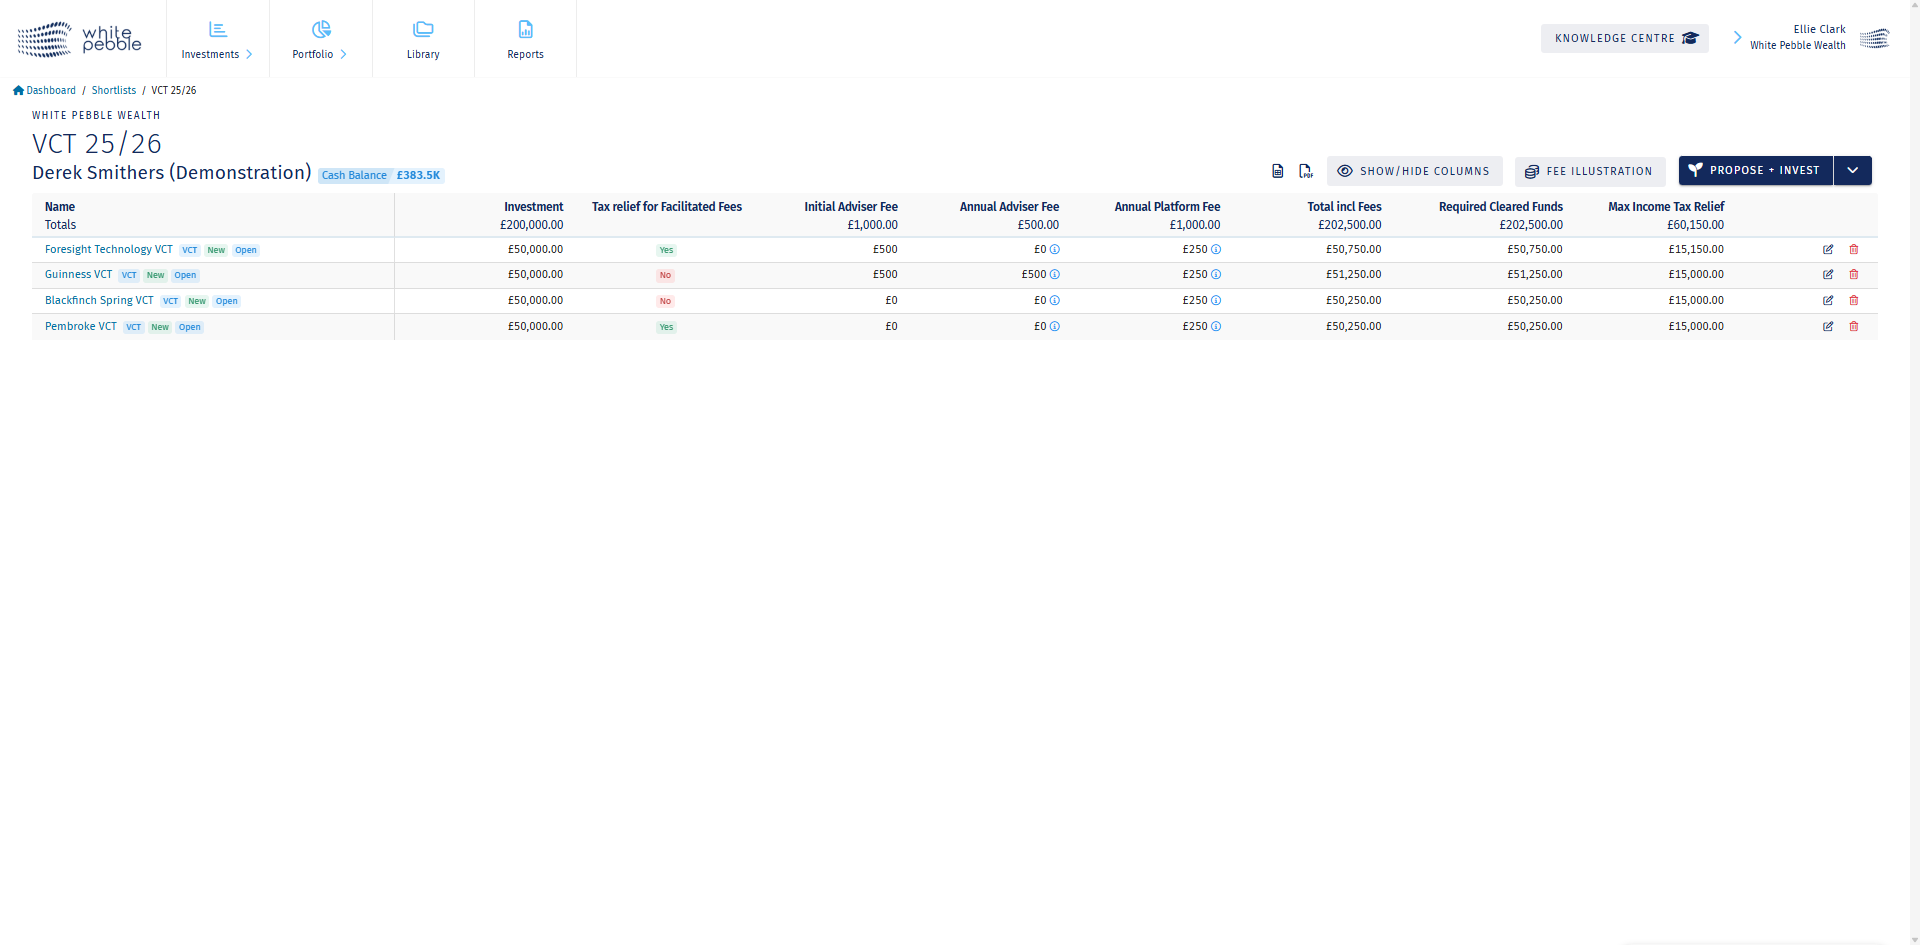Open the Library section
The height and width of the screenshot is (945, 1920).
(x=423, y=39)
